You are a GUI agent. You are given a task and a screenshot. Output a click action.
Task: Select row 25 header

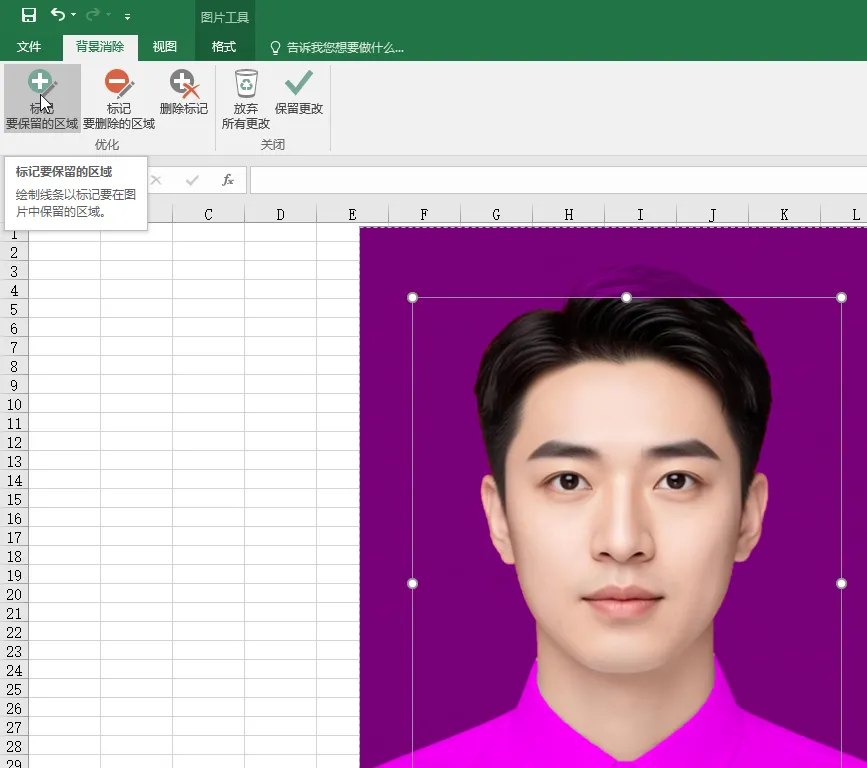pyautogui.click(x=14, y=690)
